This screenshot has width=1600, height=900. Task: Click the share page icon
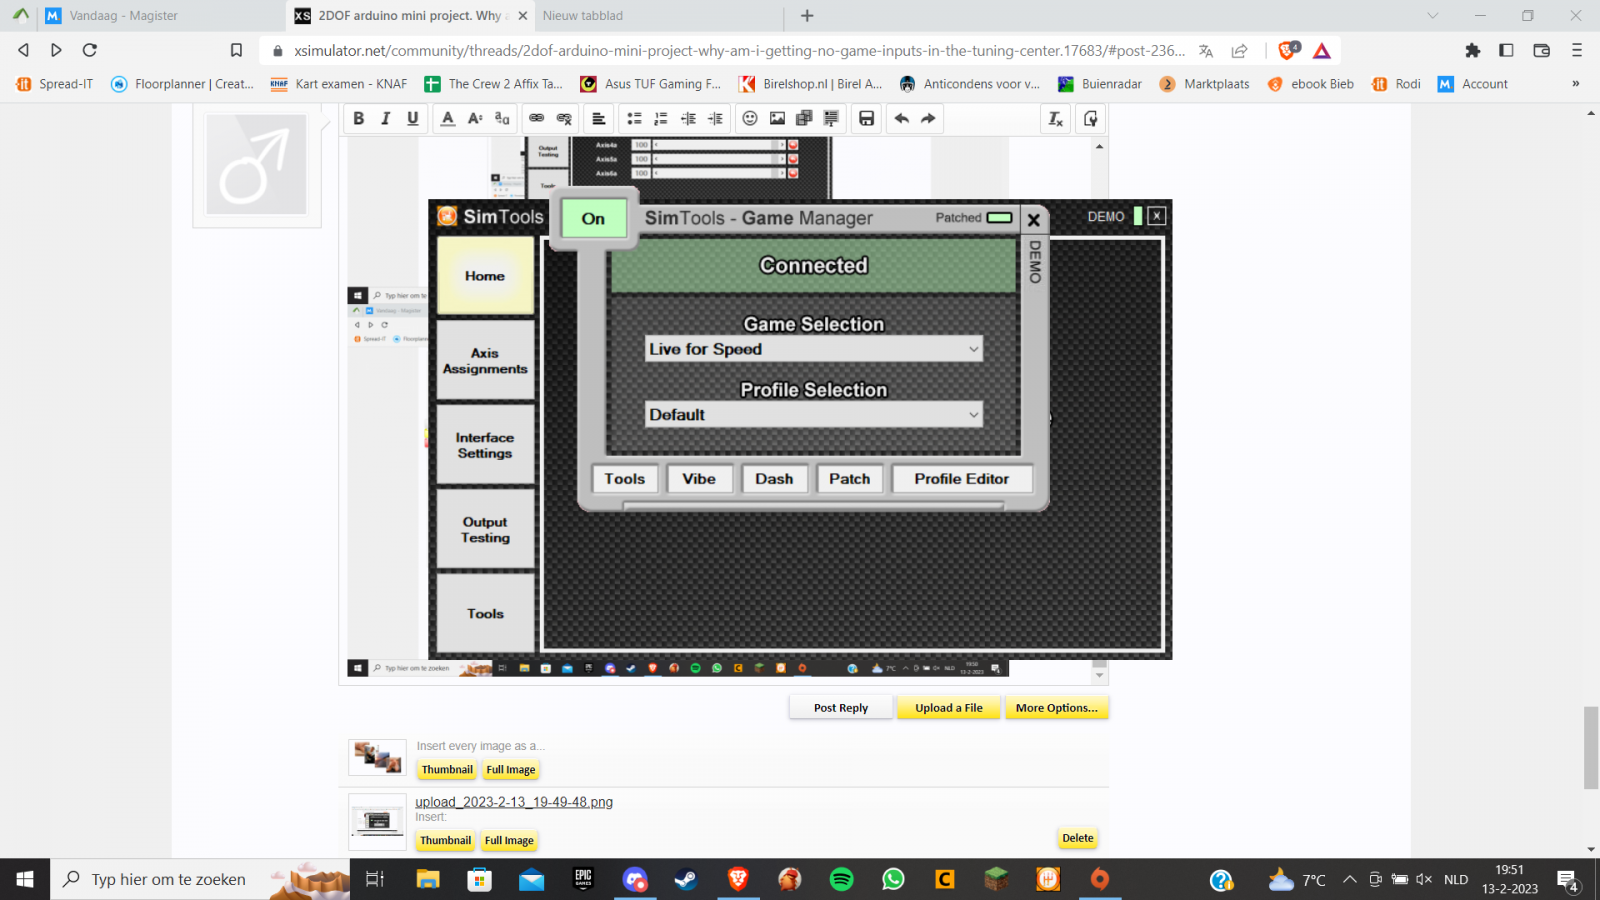pos(1240,51)
